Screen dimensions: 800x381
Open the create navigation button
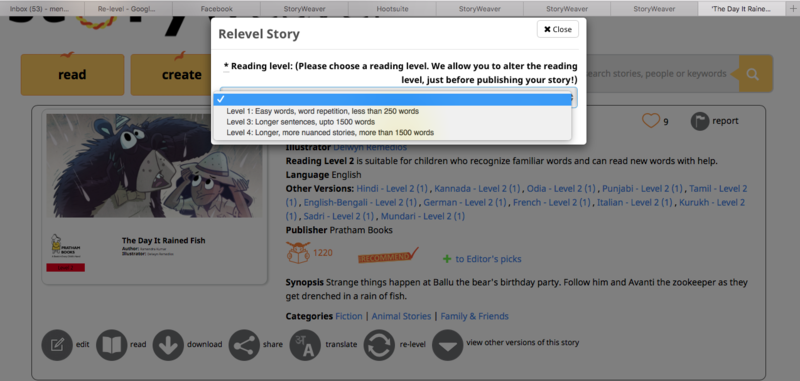point(171,75)
